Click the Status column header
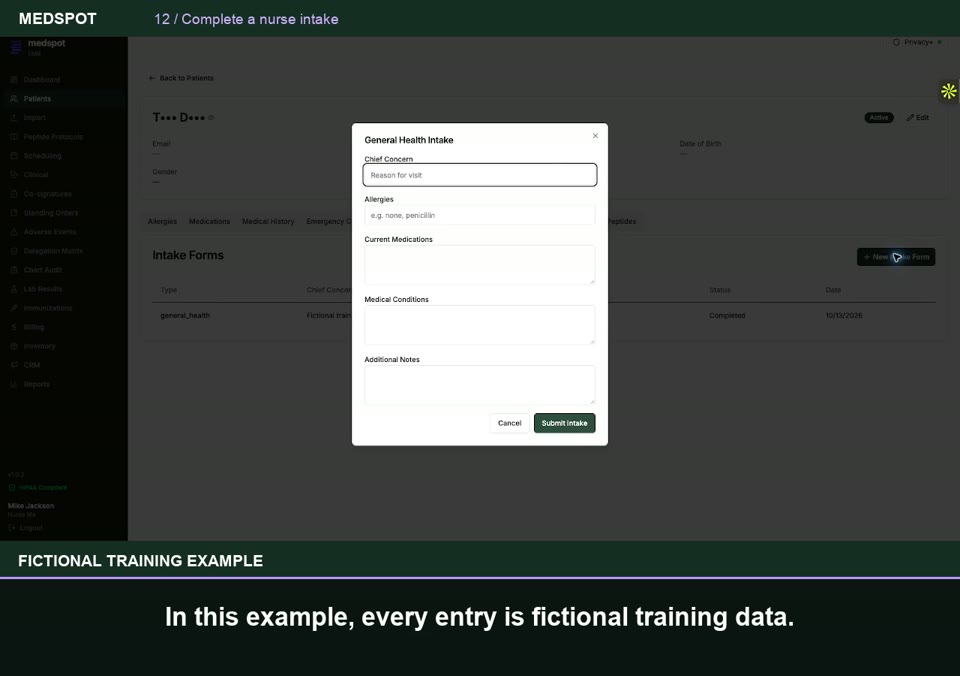Image resolution: width=960 pixels, height=676 pixels. point(720,290)
